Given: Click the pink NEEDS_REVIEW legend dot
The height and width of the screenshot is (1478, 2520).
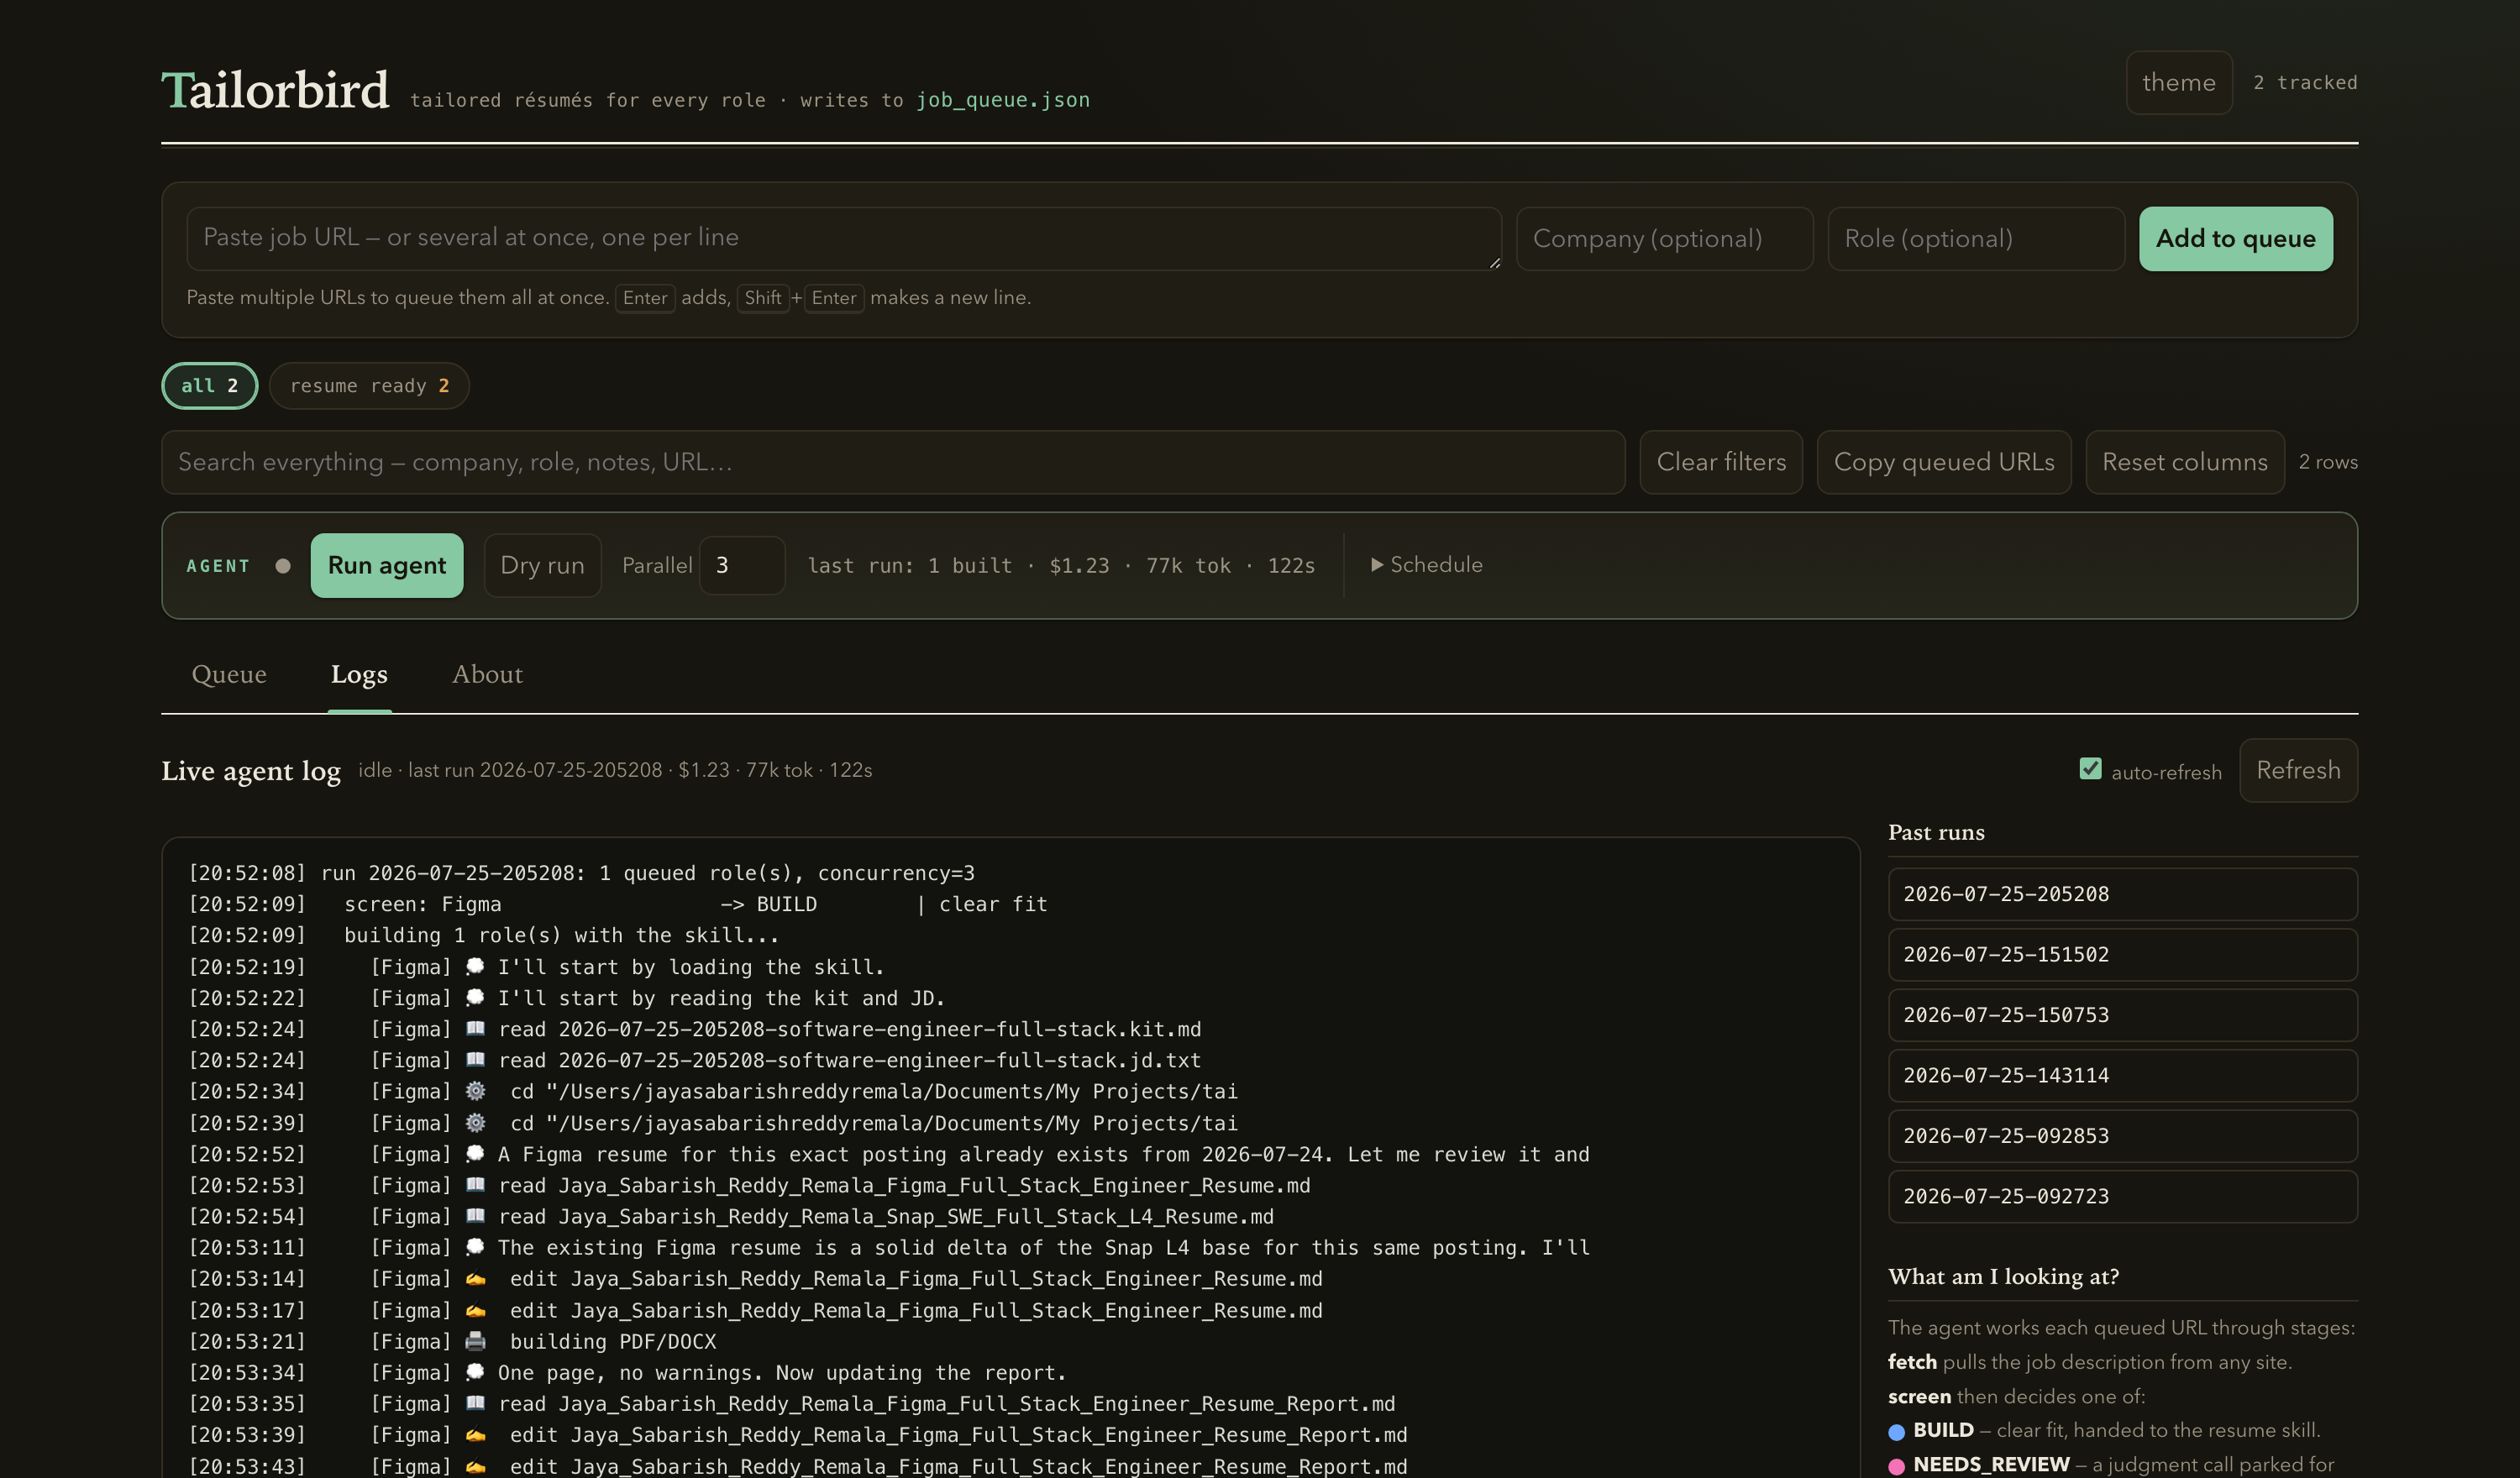Looking at the screenshot, I should (x=1896, y=1466).
